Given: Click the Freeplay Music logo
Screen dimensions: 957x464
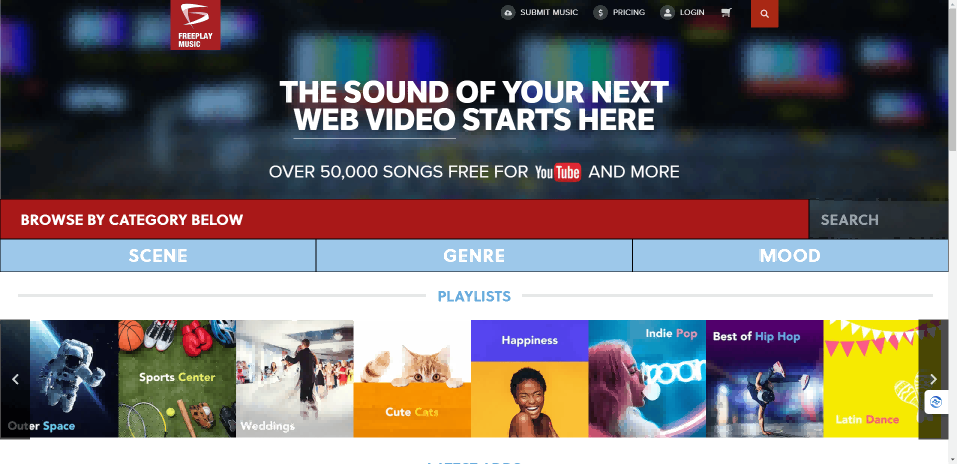Looking at the screenshot, I should click(x=195, y=24).
